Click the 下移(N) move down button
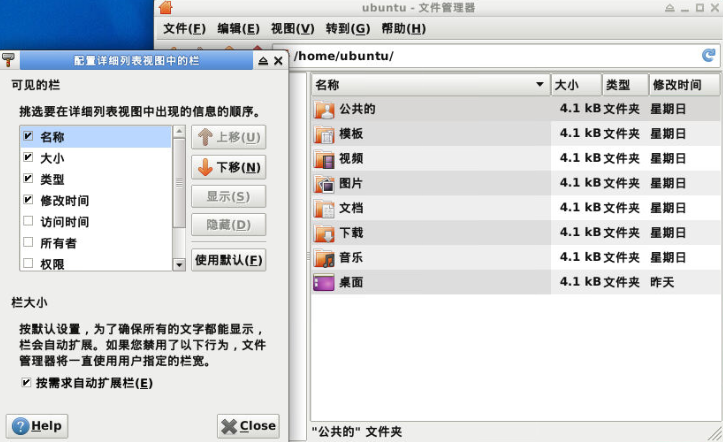 (228, 167)
